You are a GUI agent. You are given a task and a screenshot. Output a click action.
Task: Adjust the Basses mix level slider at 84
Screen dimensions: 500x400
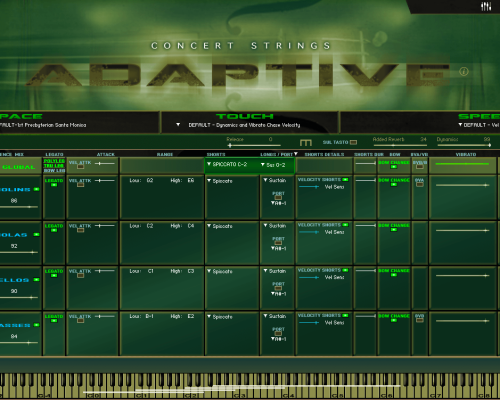[x=19, y=343]
